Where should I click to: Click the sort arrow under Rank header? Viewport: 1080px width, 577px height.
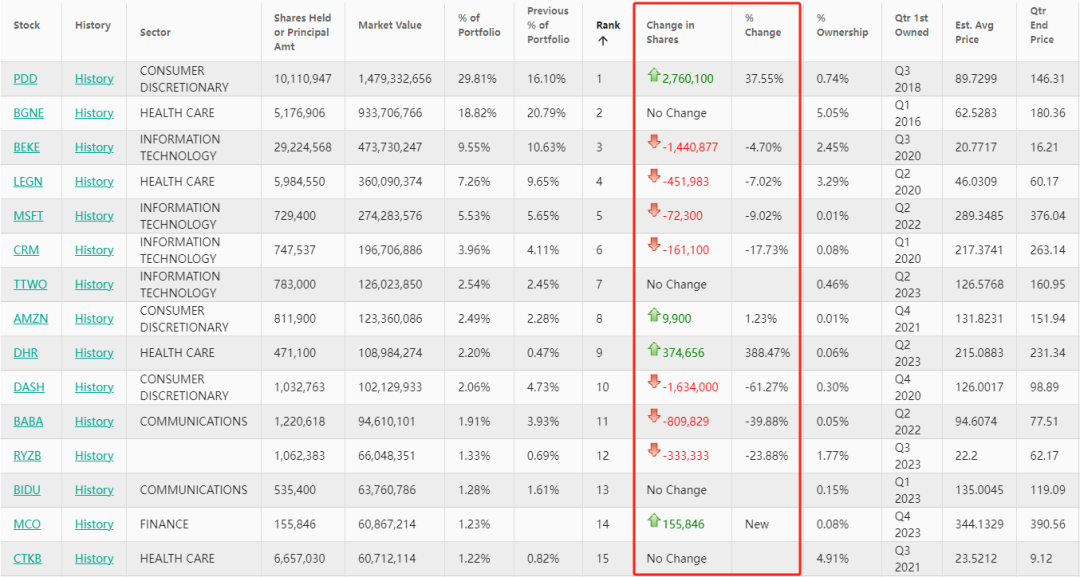(x=603, y=41)
